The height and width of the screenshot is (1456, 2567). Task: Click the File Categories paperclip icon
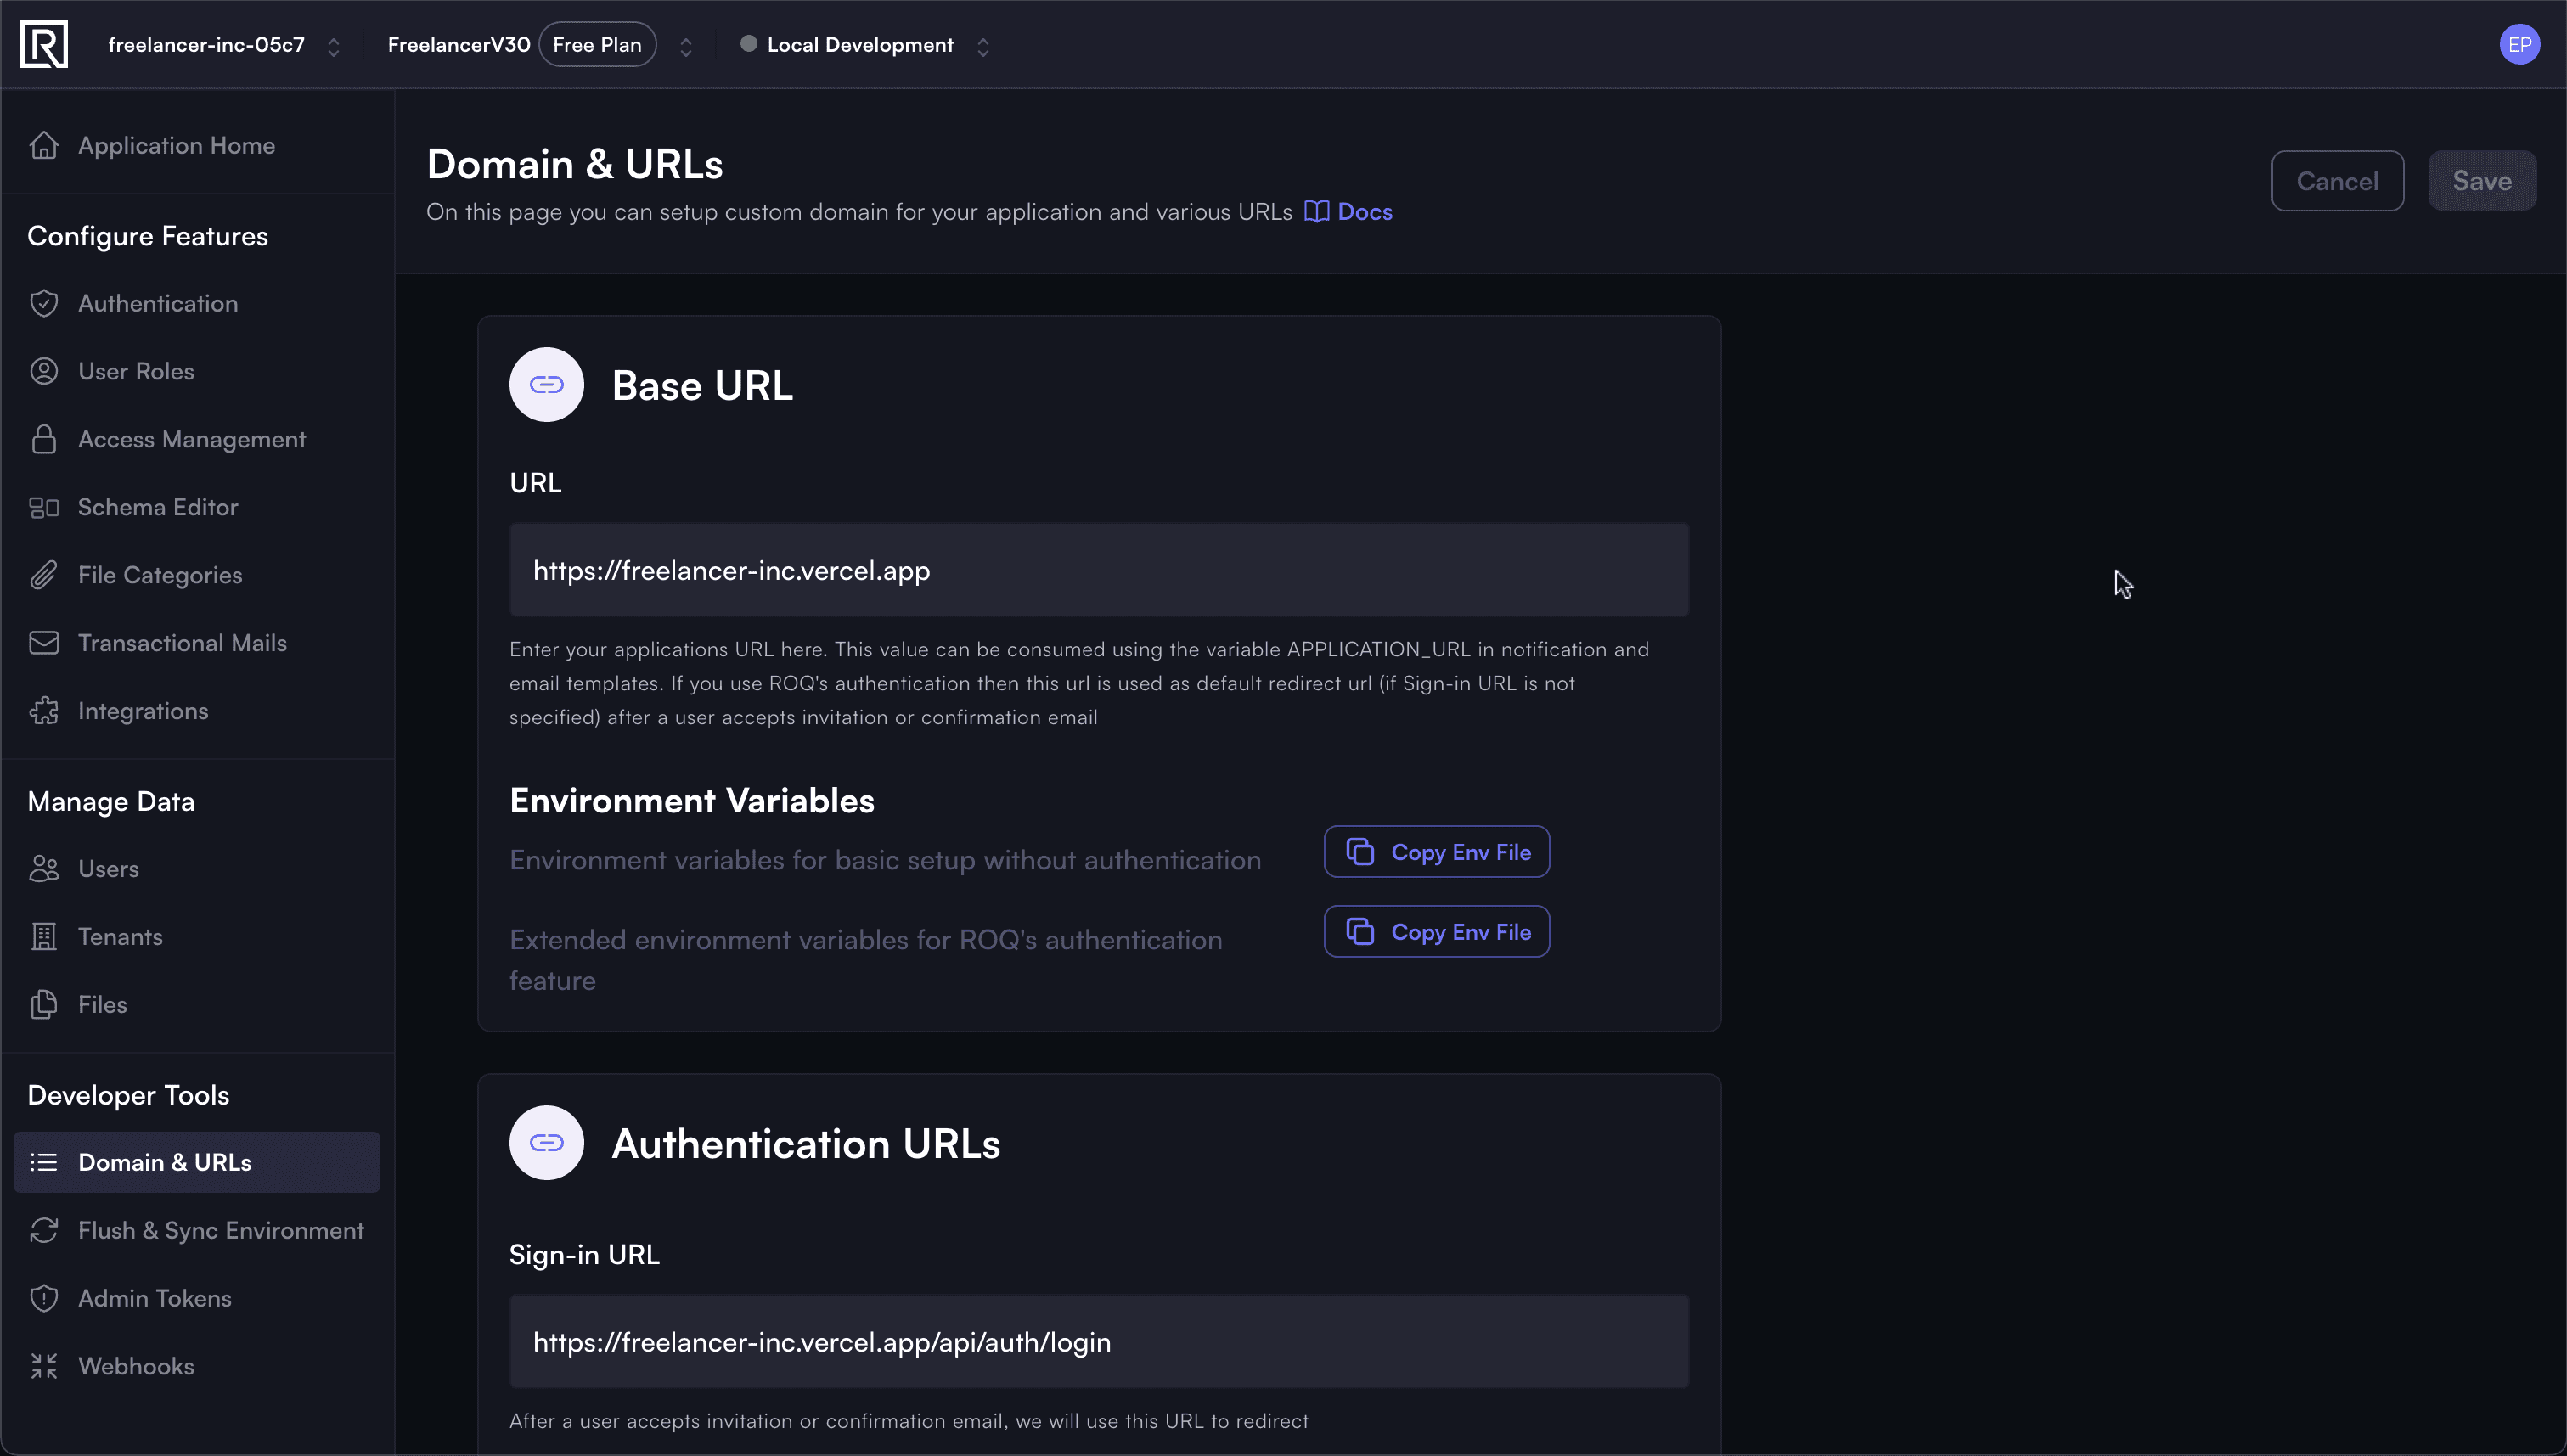[43, 575]
